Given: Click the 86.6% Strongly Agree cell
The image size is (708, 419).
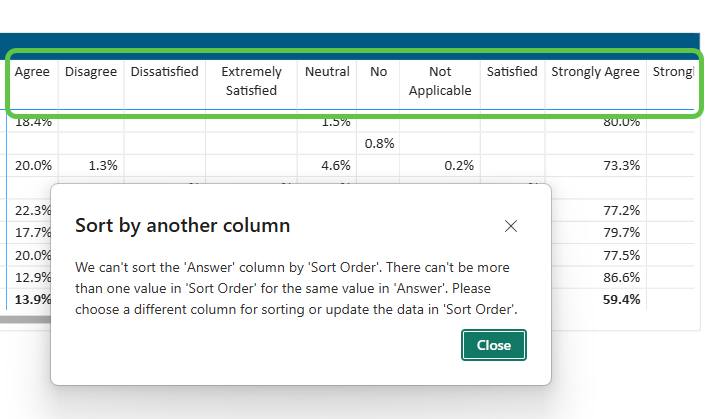Looking at the screenshot, I should point(622,278).
